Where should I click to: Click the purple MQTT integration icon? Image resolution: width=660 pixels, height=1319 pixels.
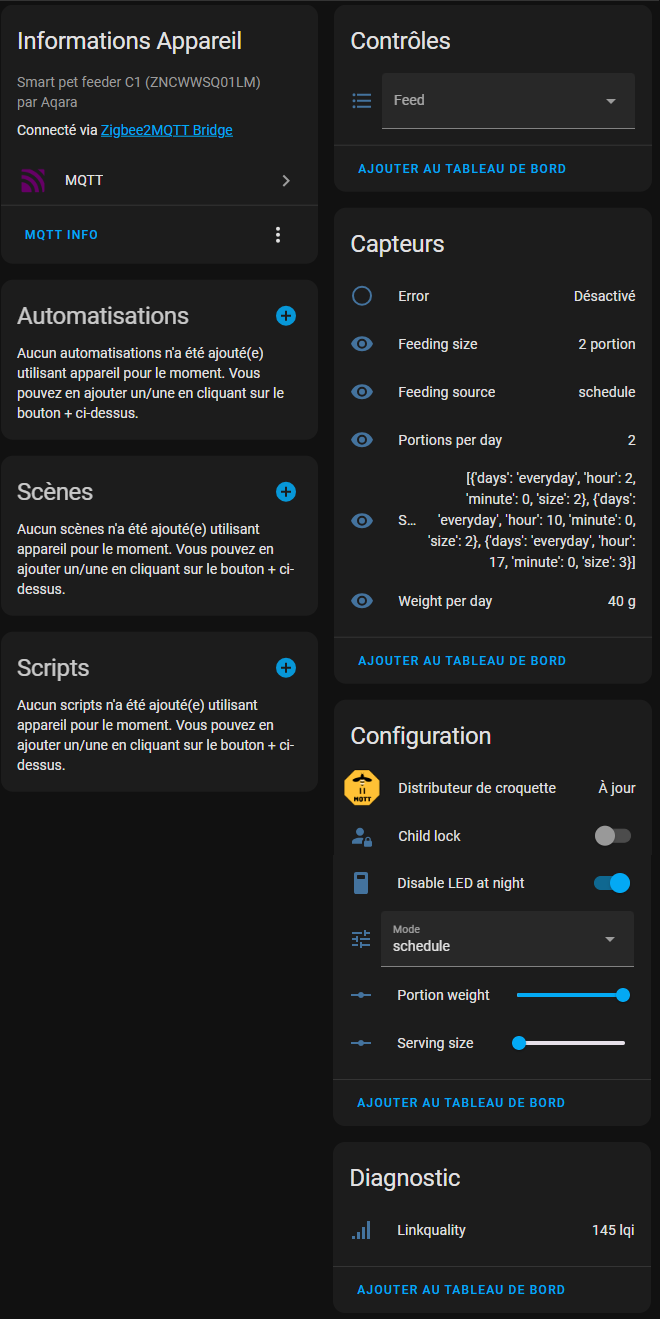click(x=33, y=181)
